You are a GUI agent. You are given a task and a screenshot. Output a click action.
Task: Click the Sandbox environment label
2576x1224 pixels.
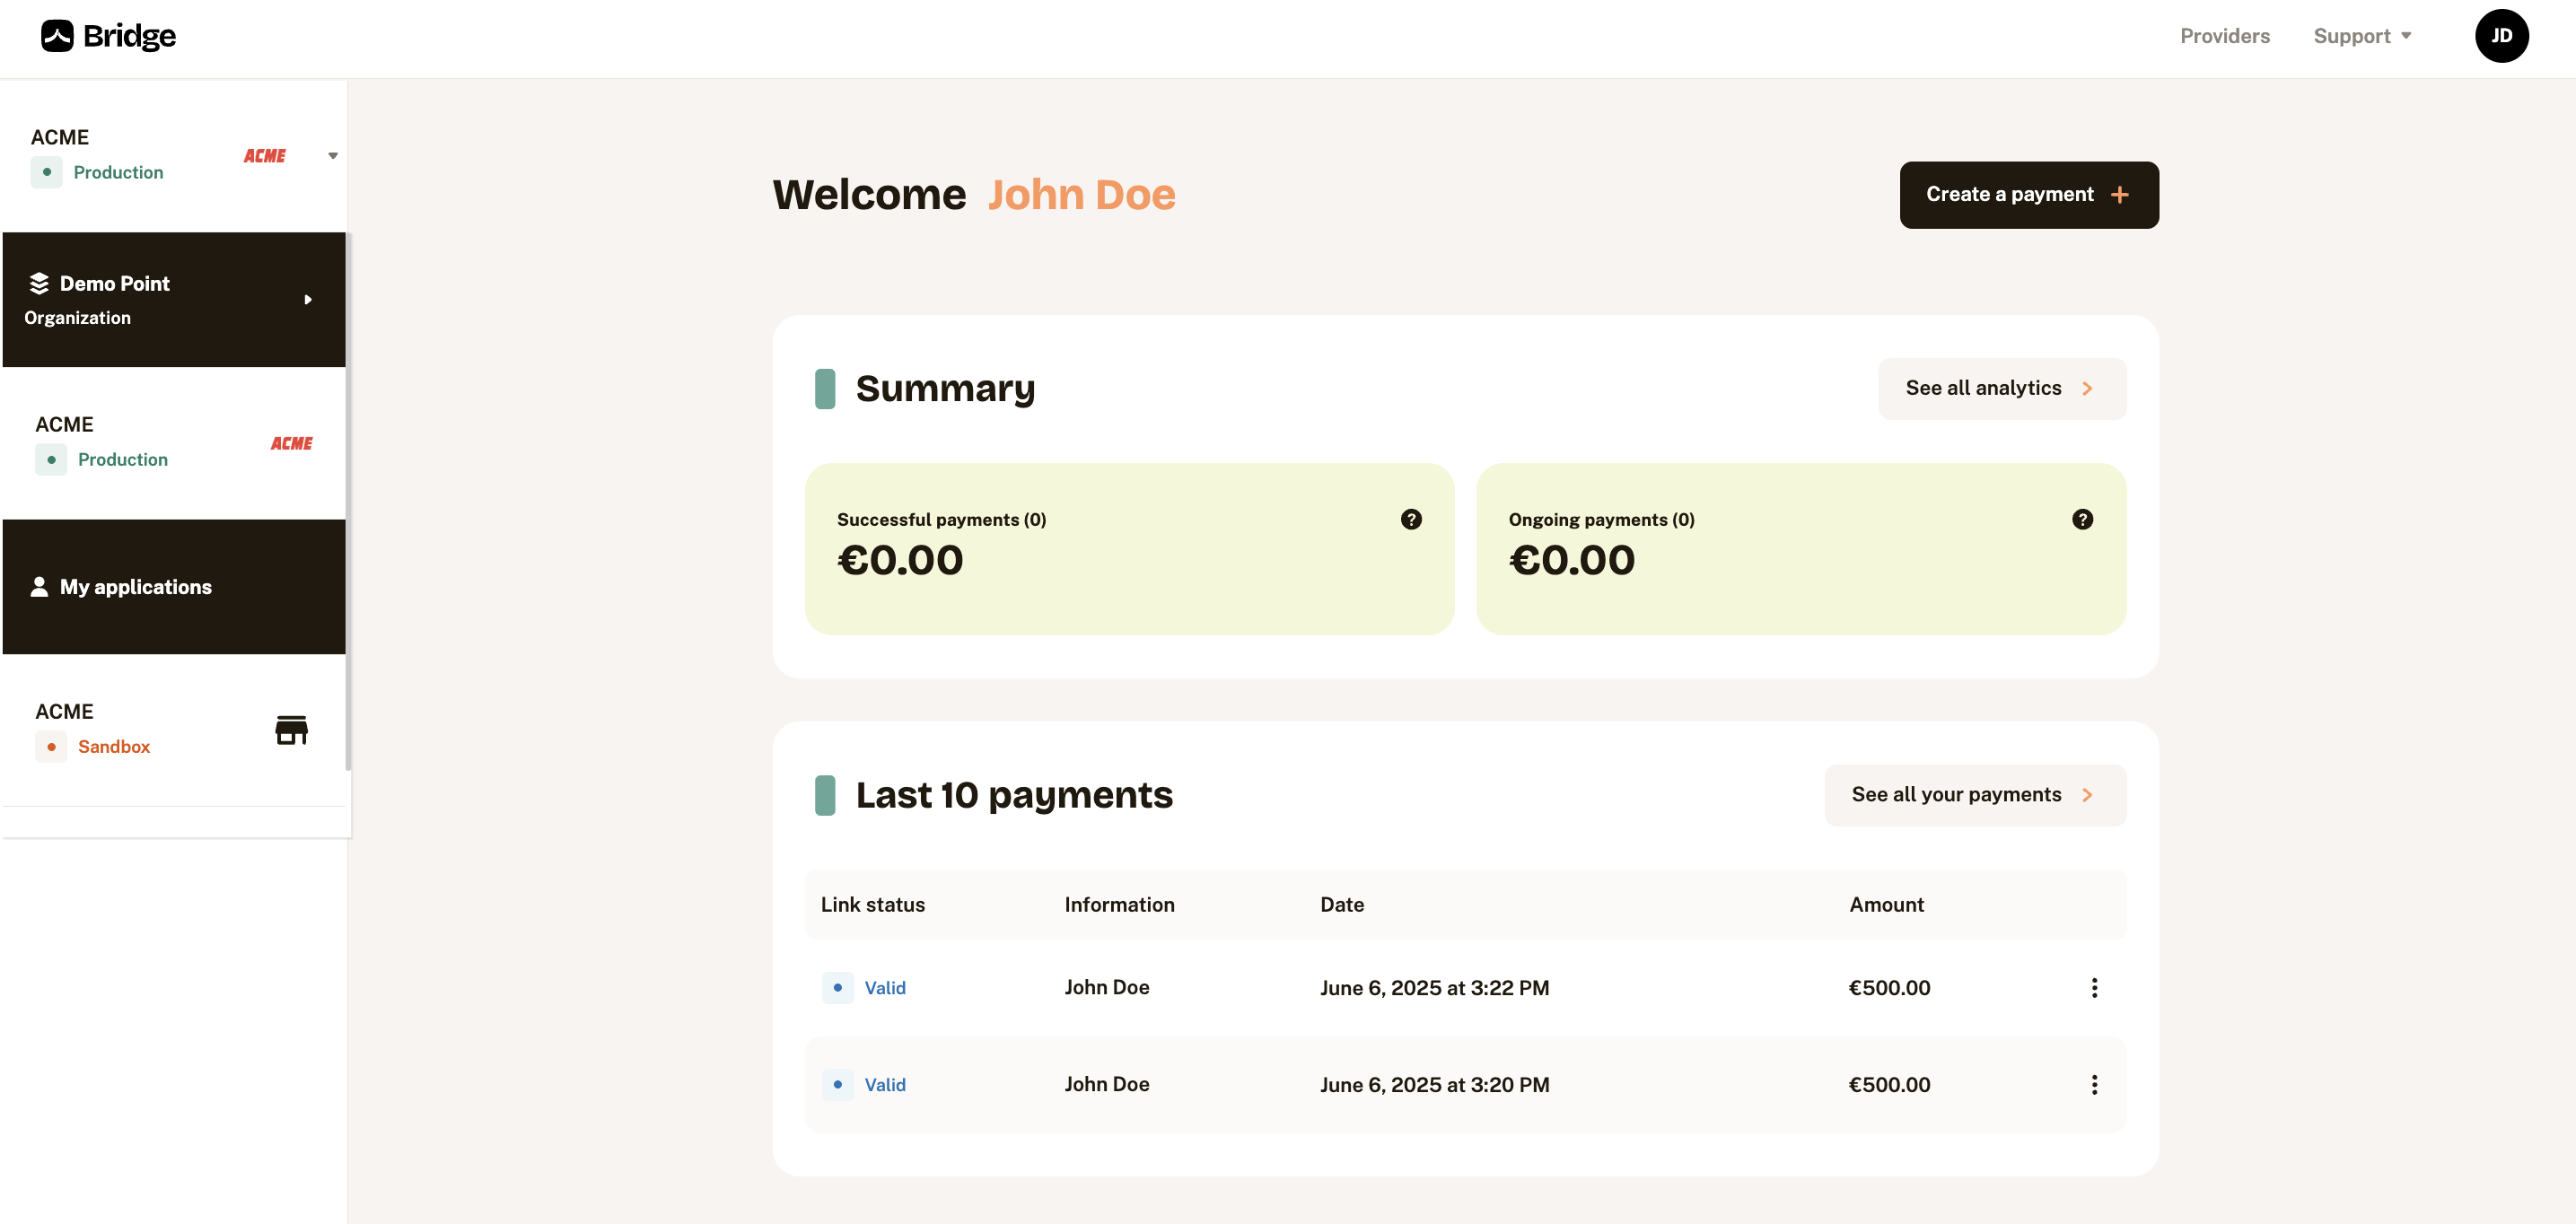pos(114,747)
